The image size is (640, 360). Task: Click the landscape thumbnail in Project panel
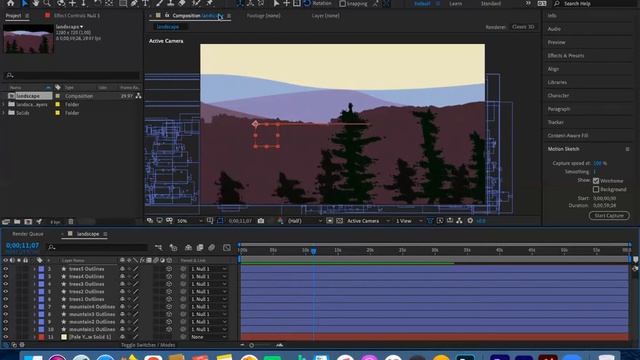(x=29, y=39)
